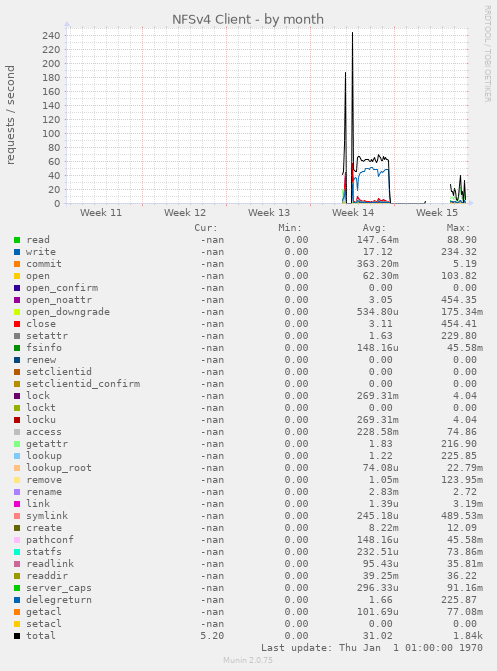Click the Min: column header

pyautogui.click(x=290, y=228)
